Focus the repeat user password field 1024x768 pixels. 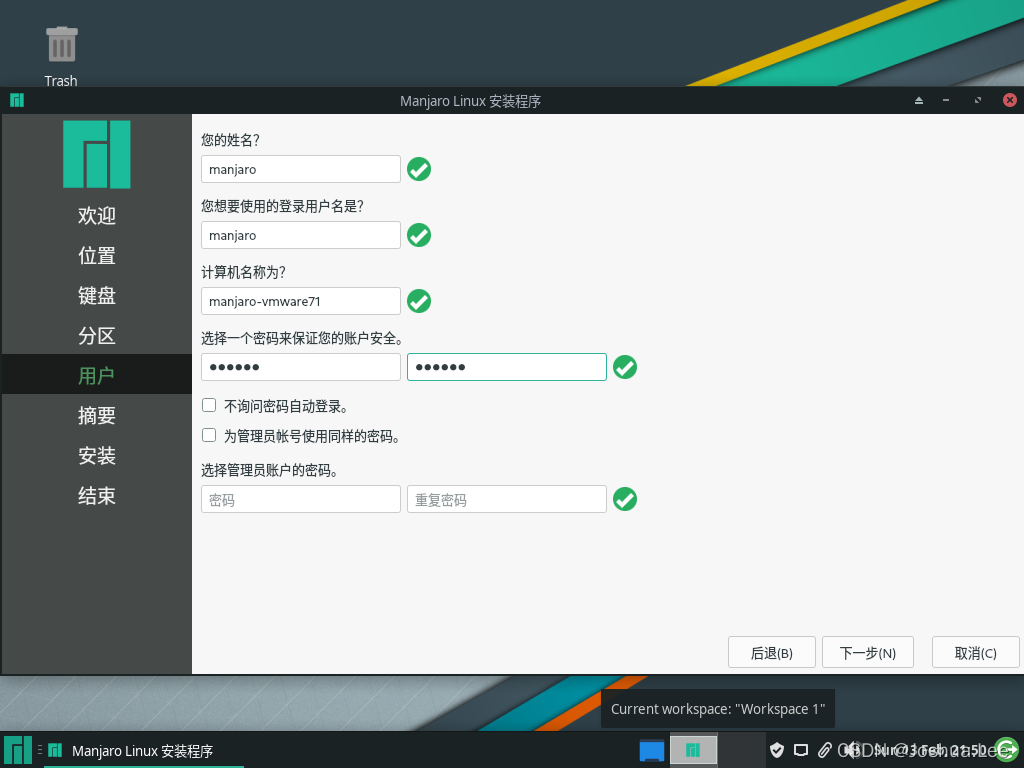click(507, 367)
